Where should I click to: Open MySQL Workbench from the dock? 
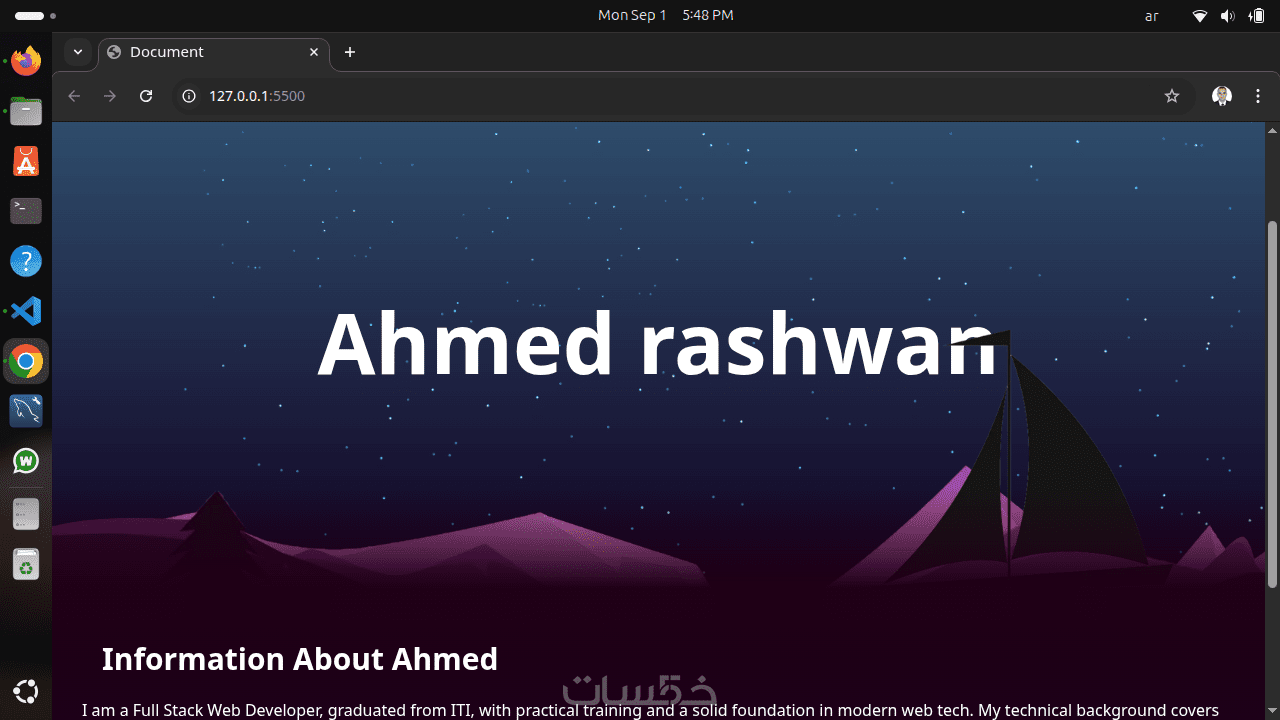click(x=26, y=411)
